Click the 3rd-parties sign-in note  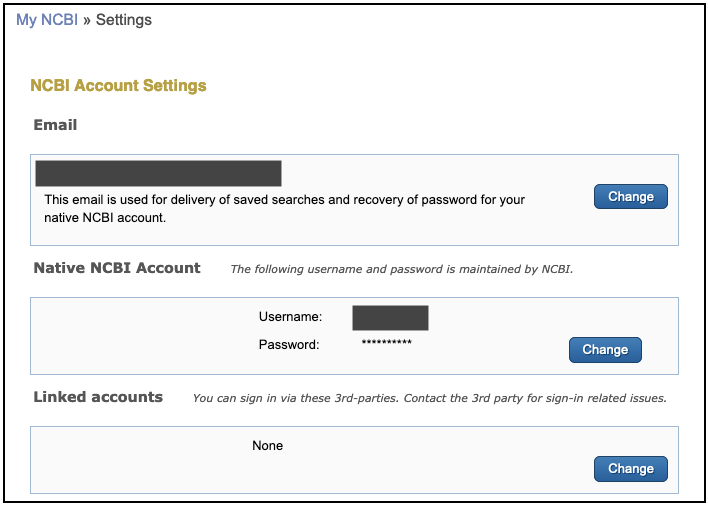(429, 398)
